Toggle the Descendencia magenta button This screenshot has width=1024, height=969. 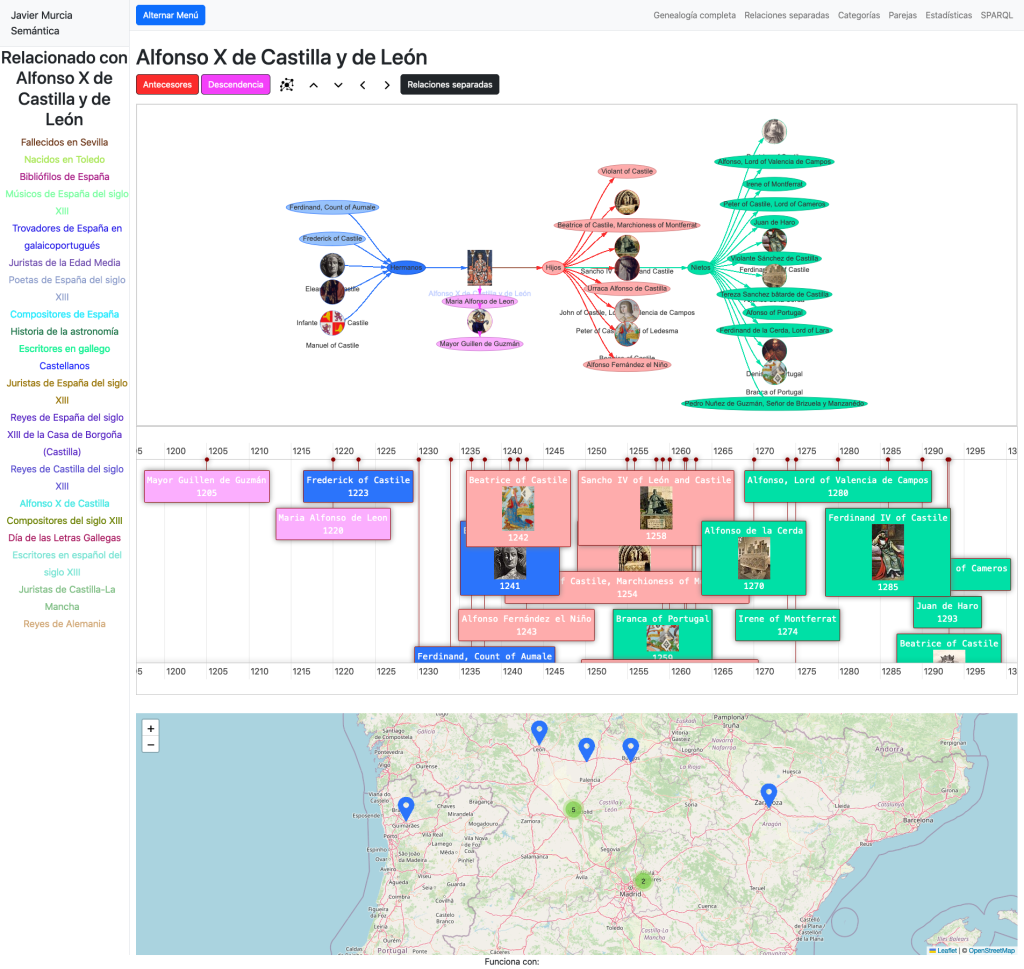[235, 85]
